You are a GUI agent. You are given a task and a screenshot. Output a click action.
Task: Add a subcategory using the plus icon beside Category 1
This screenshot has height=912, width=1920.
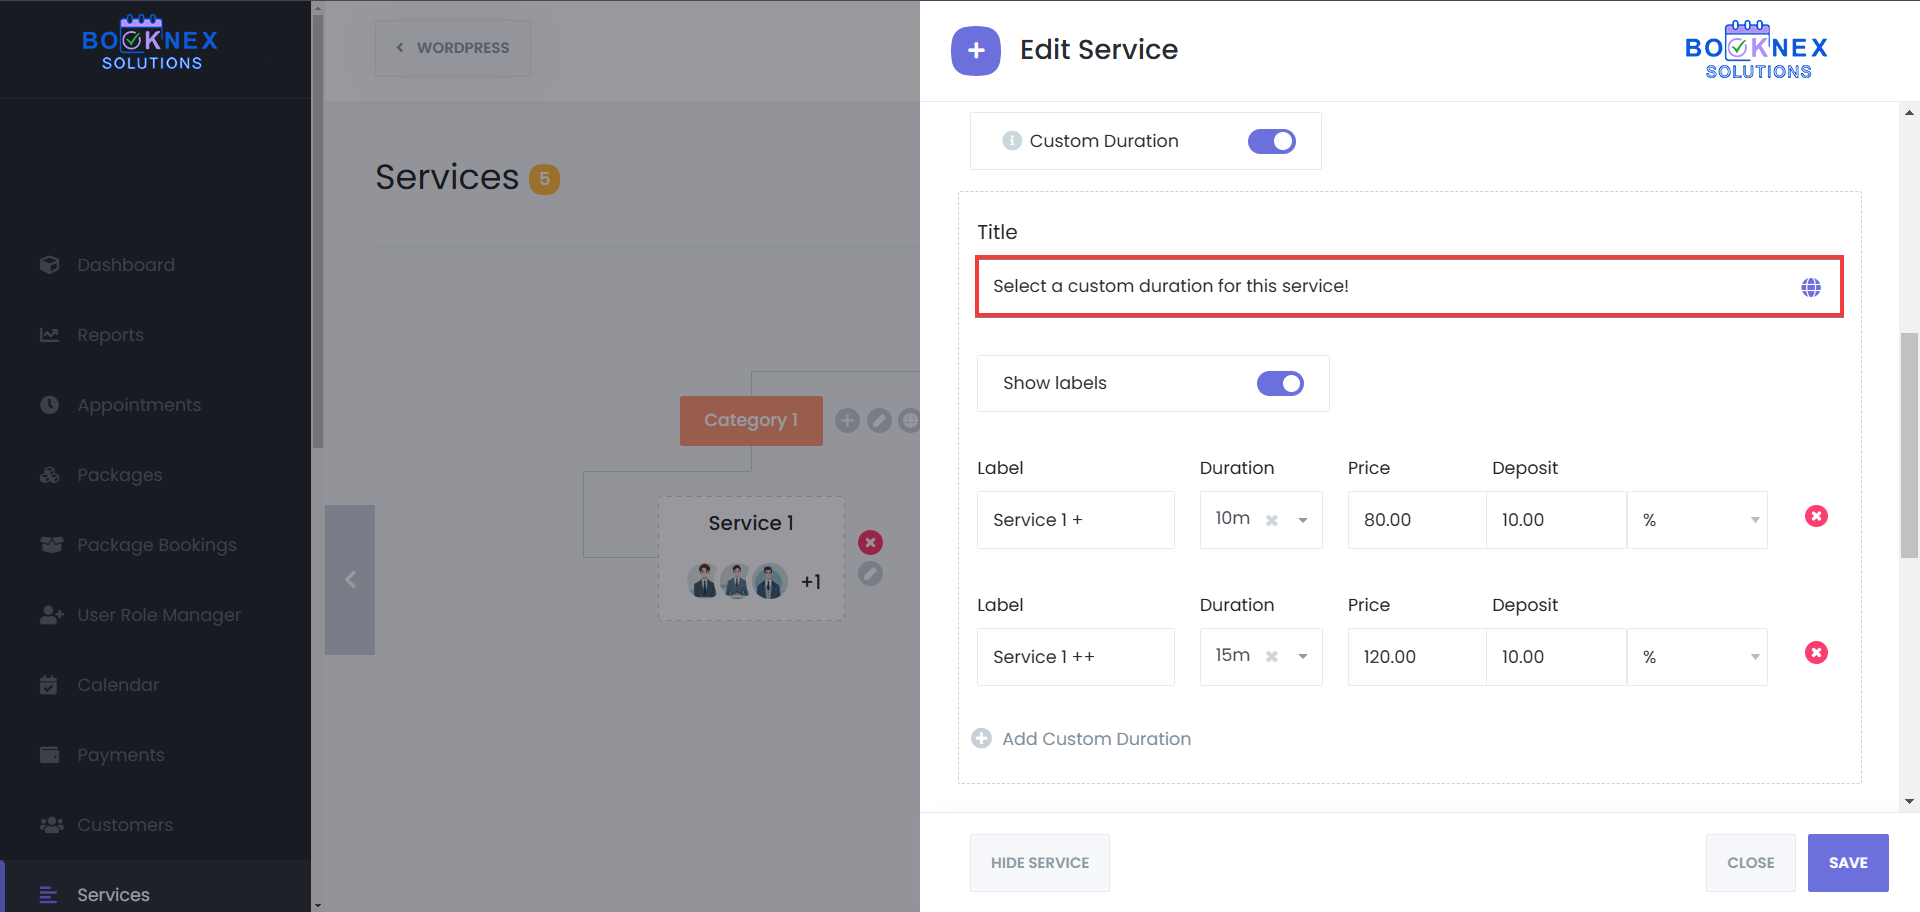(x=847, y=420)
